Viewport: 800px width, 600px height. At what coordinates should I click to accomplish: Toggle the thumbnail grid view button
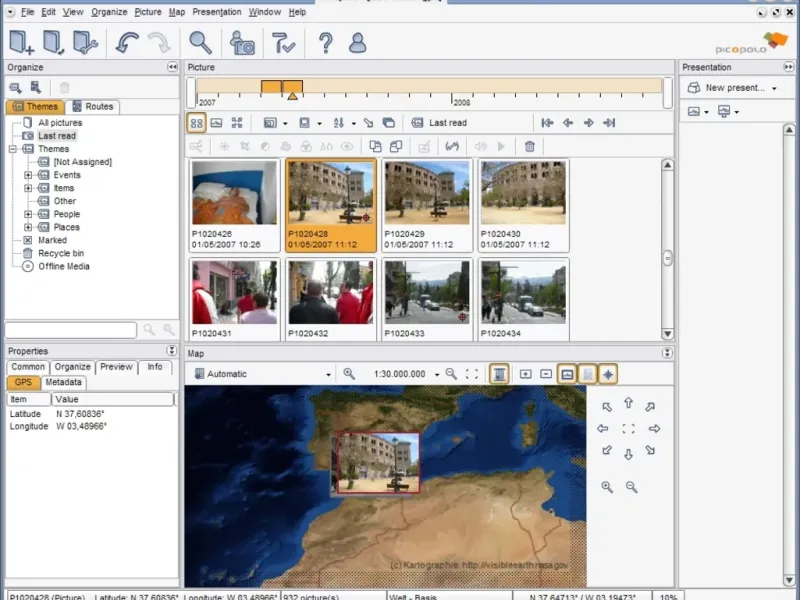coord(197,123)
